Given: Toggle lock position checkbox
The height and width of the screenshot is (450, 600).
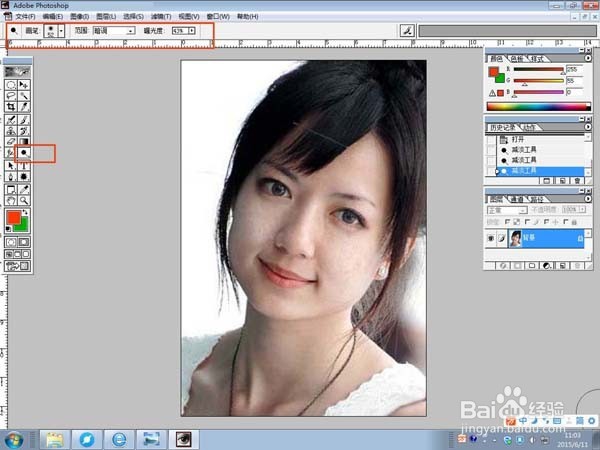Looking at the screenshot, I should pos(546,222).
